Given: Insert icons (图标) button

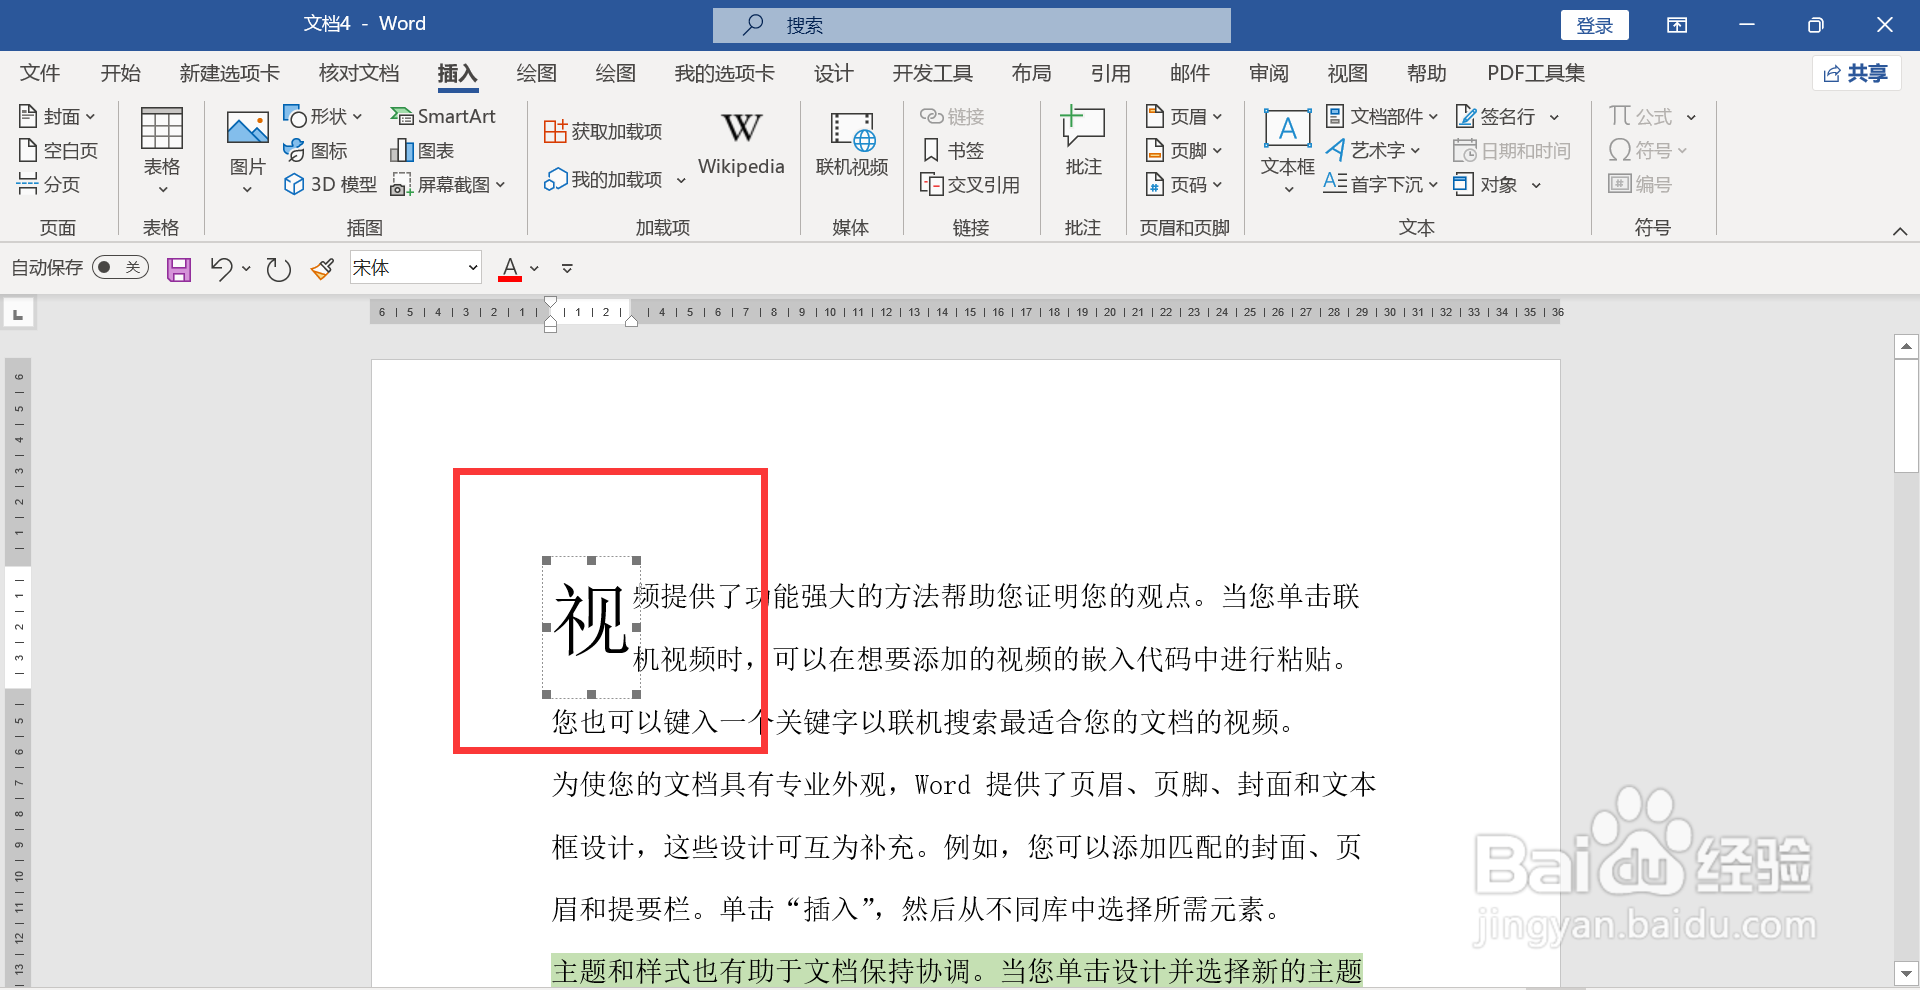Looking at the screenshot, I should 315,151.
